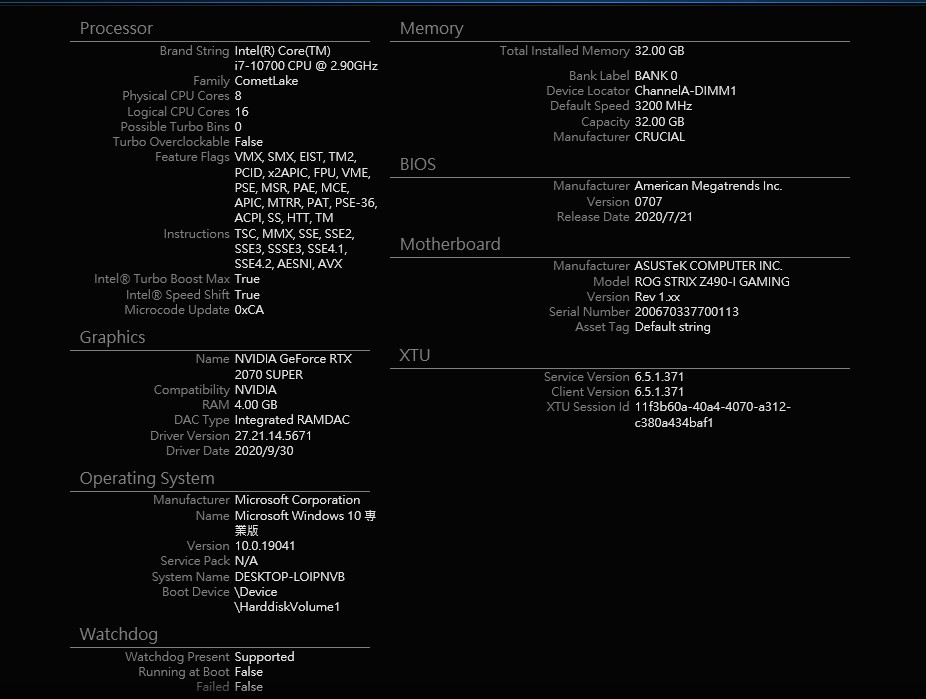Select the Serial Number 200670337700113

[x=686, y=312]
